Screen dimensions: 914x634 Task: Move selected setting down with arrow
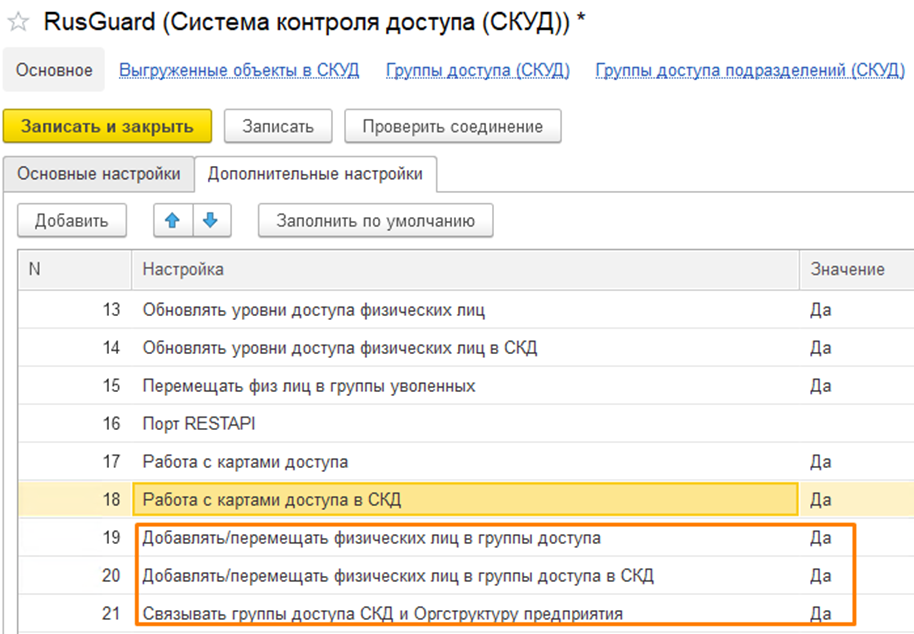[x=210, y=221]
